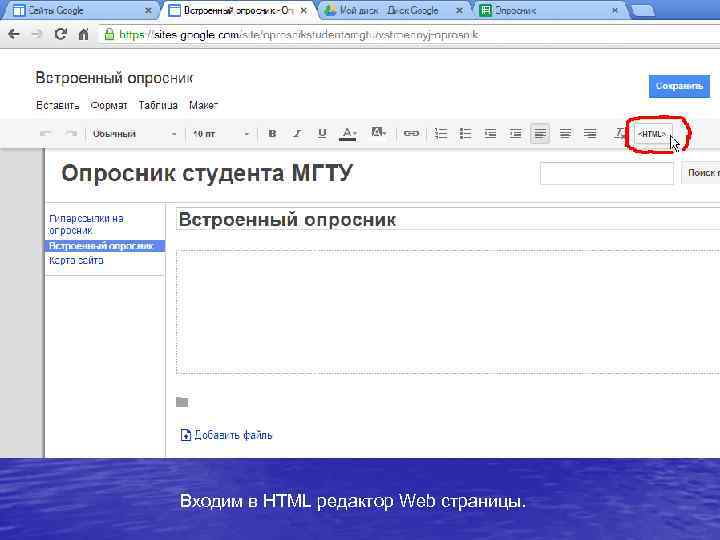
Task: Go to the browser Home page
Action: pos(83,34)
